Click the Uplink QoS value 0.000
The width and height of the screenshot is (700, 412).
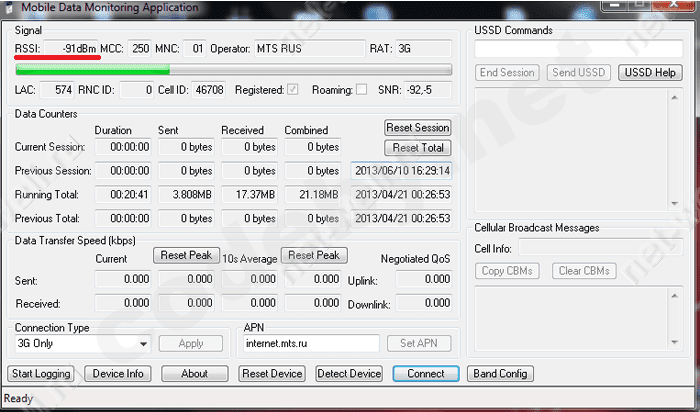[x=424, y=279]
